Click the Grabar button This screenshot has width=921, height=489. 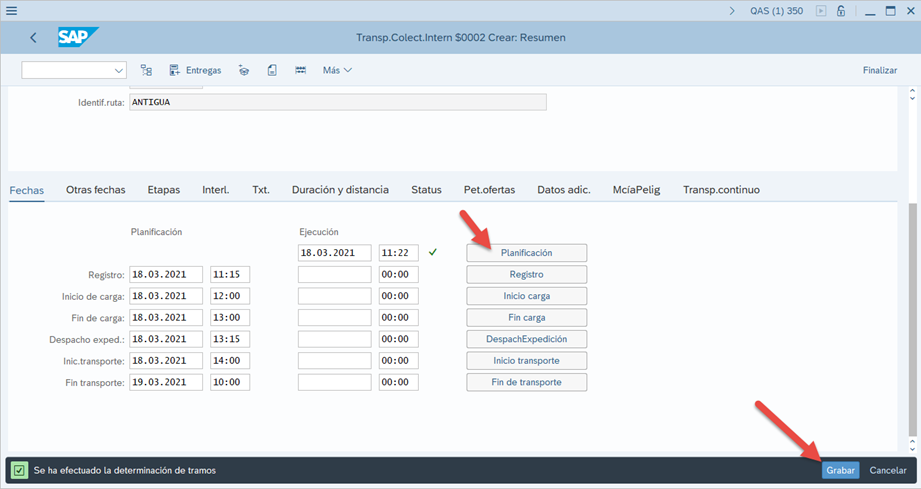tap(840, 470)
